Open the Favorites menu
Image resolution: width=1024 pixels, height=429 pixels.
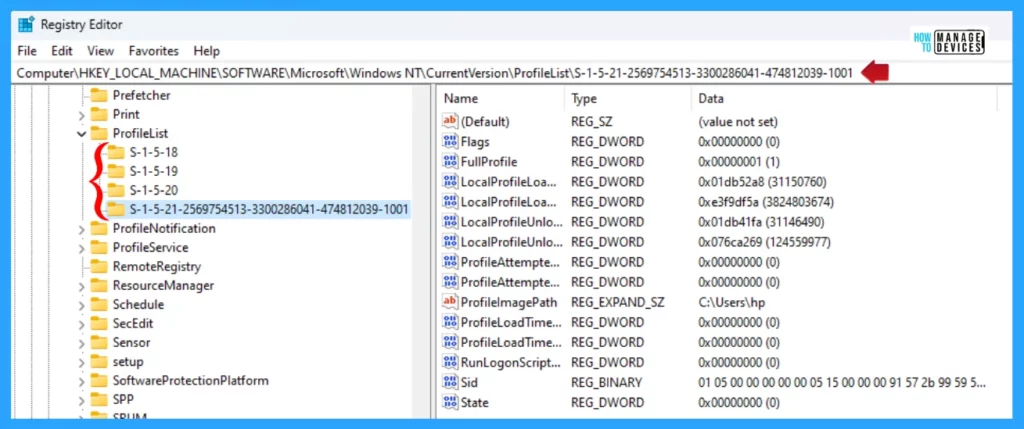click(x=153, y=50)
